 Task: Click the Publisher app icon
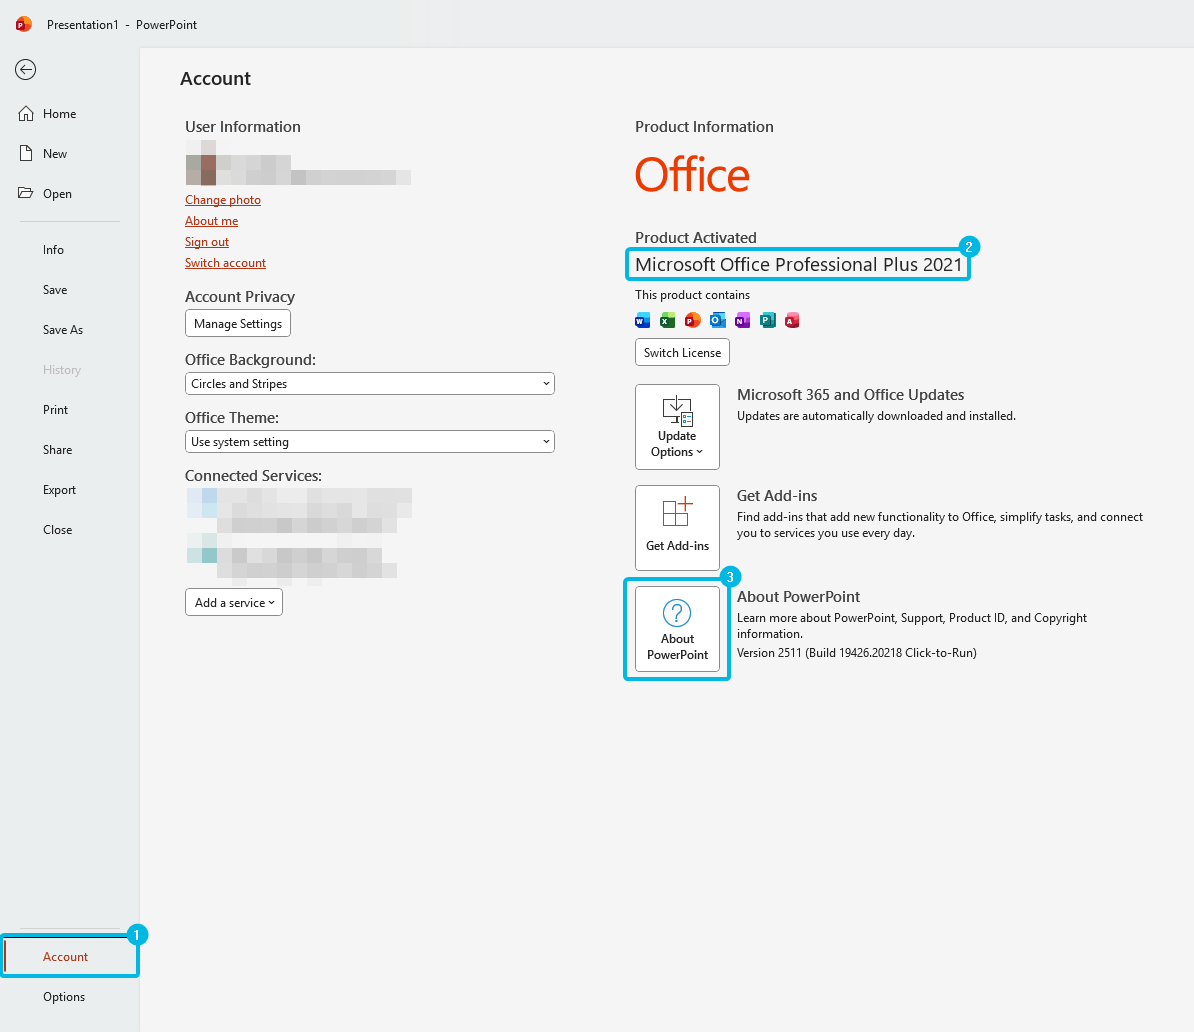coord(768,321)
